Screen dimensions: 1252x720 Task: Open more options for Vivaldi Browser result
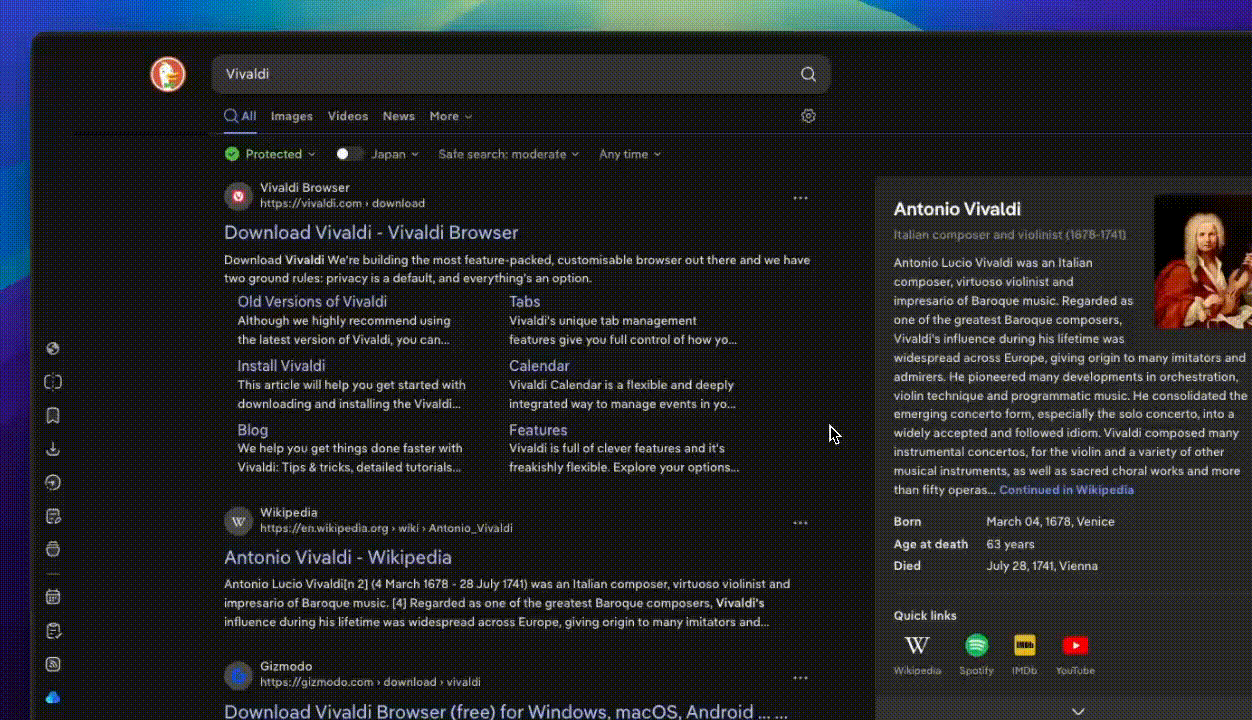tap(800, 198)
